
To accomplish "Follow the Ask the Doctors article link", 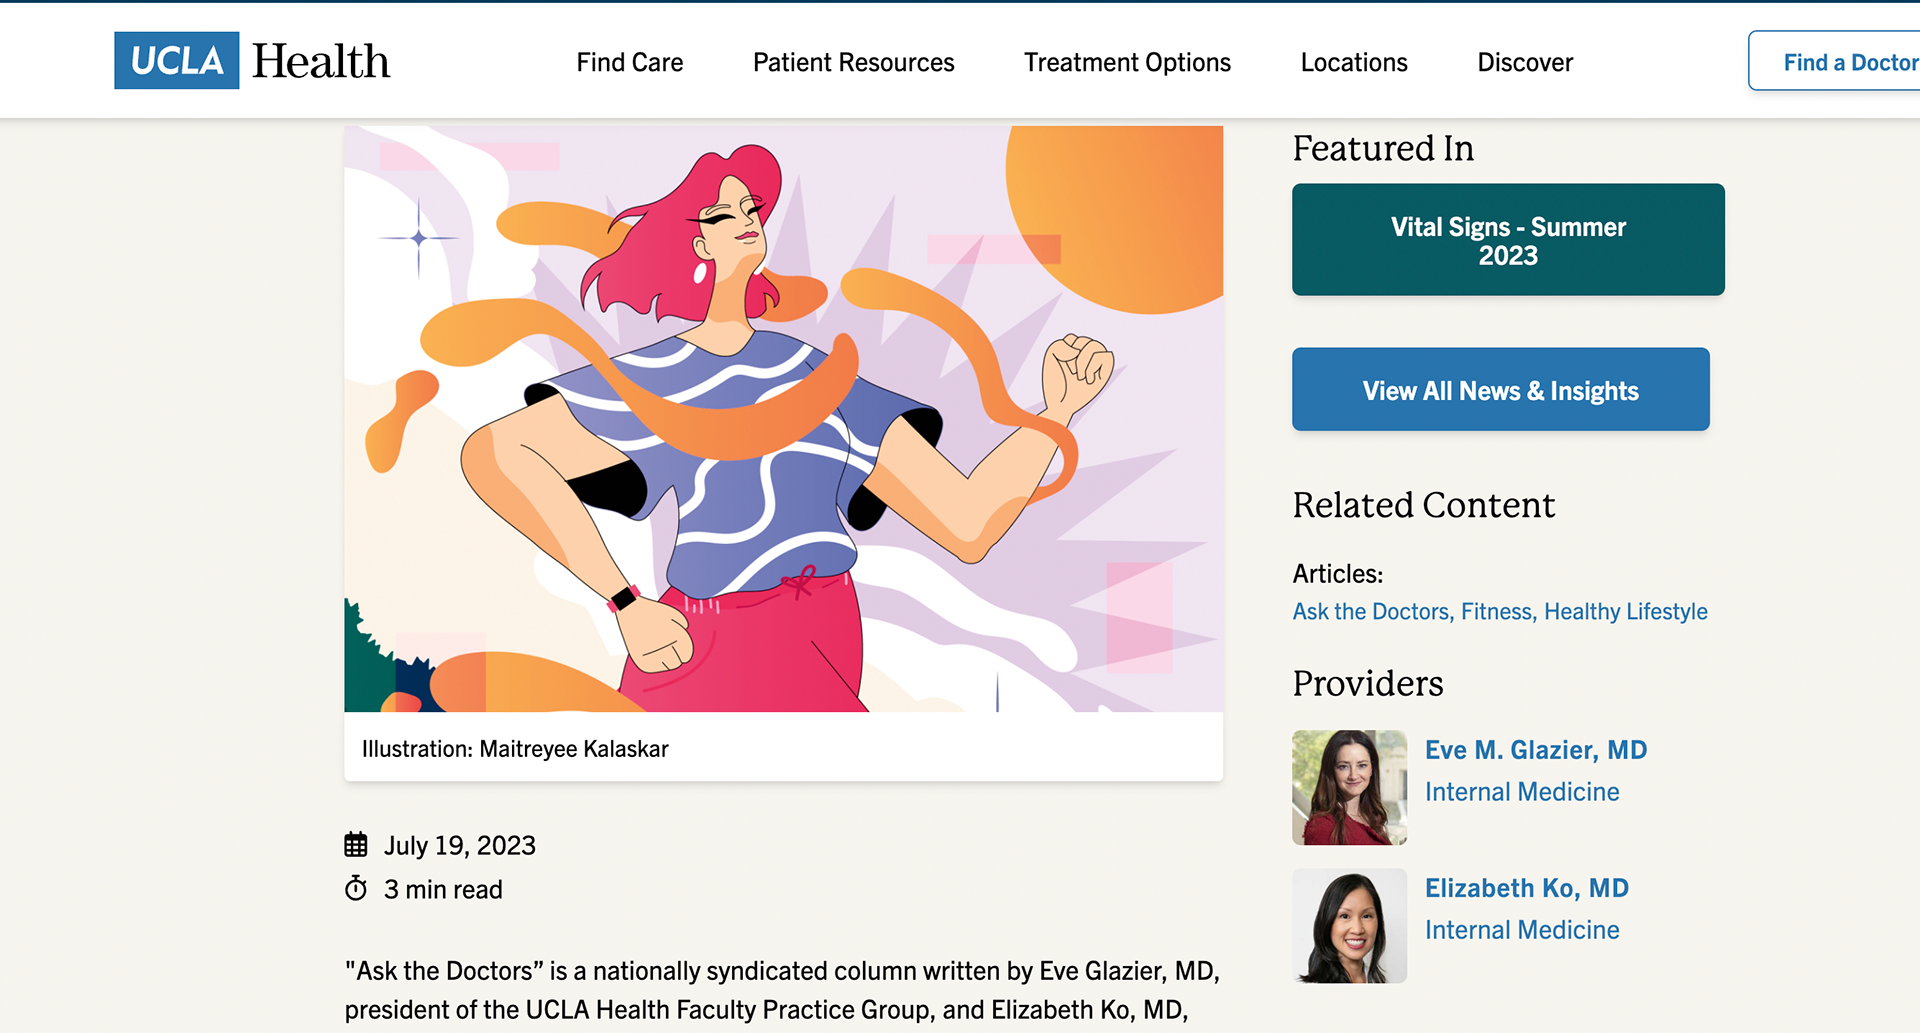I will [1371, 612].
